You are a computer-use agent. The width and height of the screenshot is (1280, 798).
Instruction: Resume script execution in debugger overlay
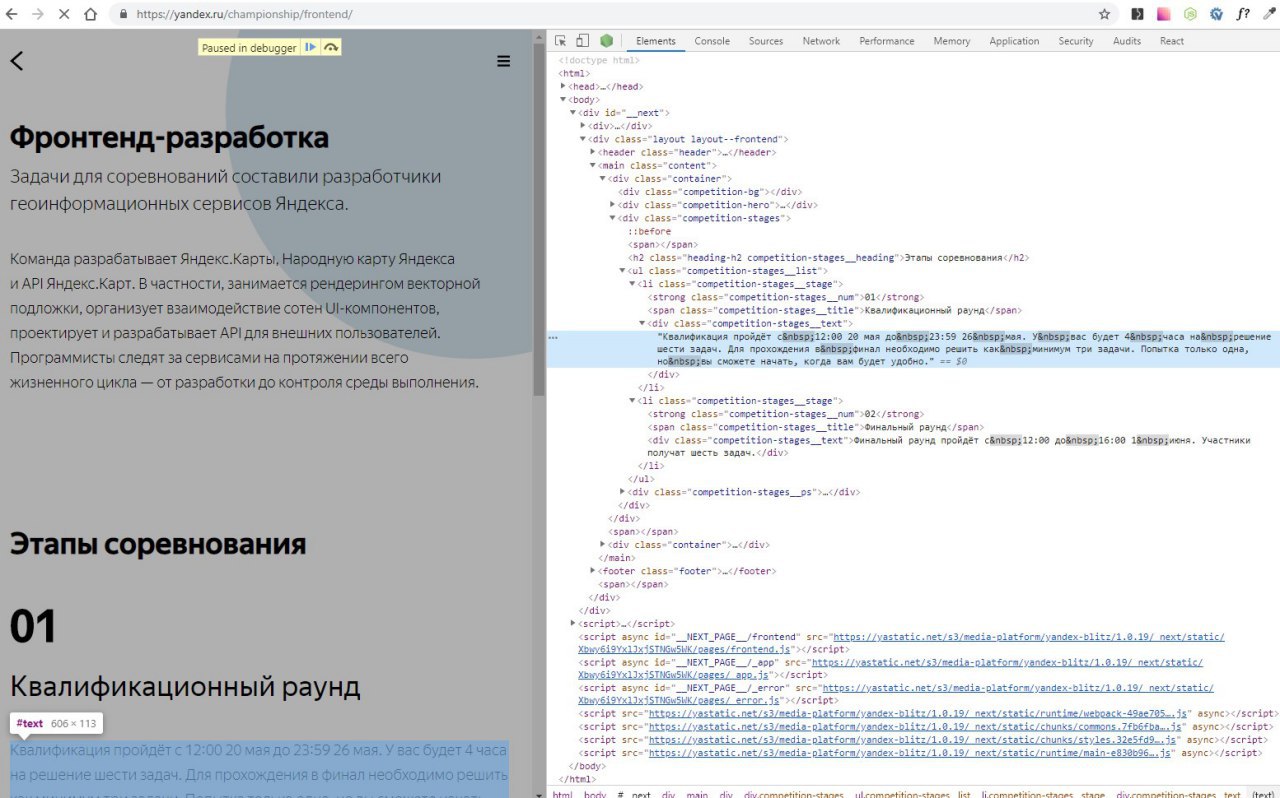tap(311, 47)
